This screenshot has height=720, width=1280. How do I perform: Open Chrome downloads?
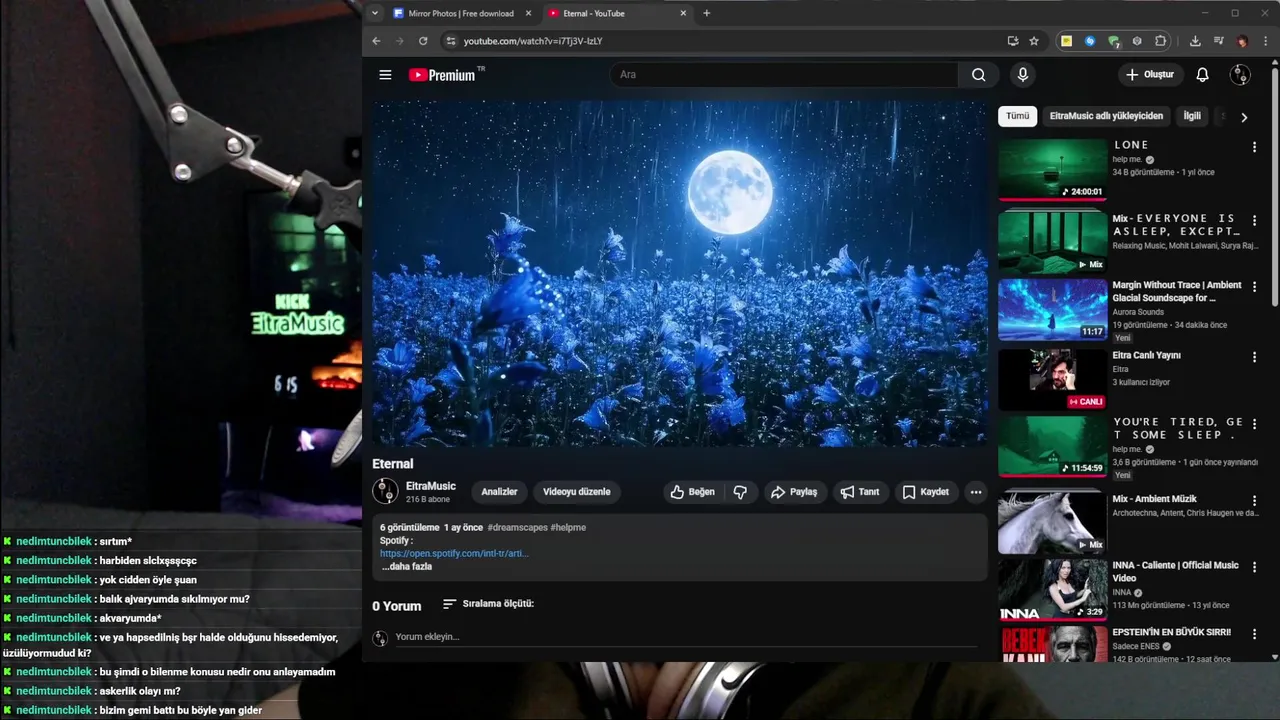coord(1195,41)
